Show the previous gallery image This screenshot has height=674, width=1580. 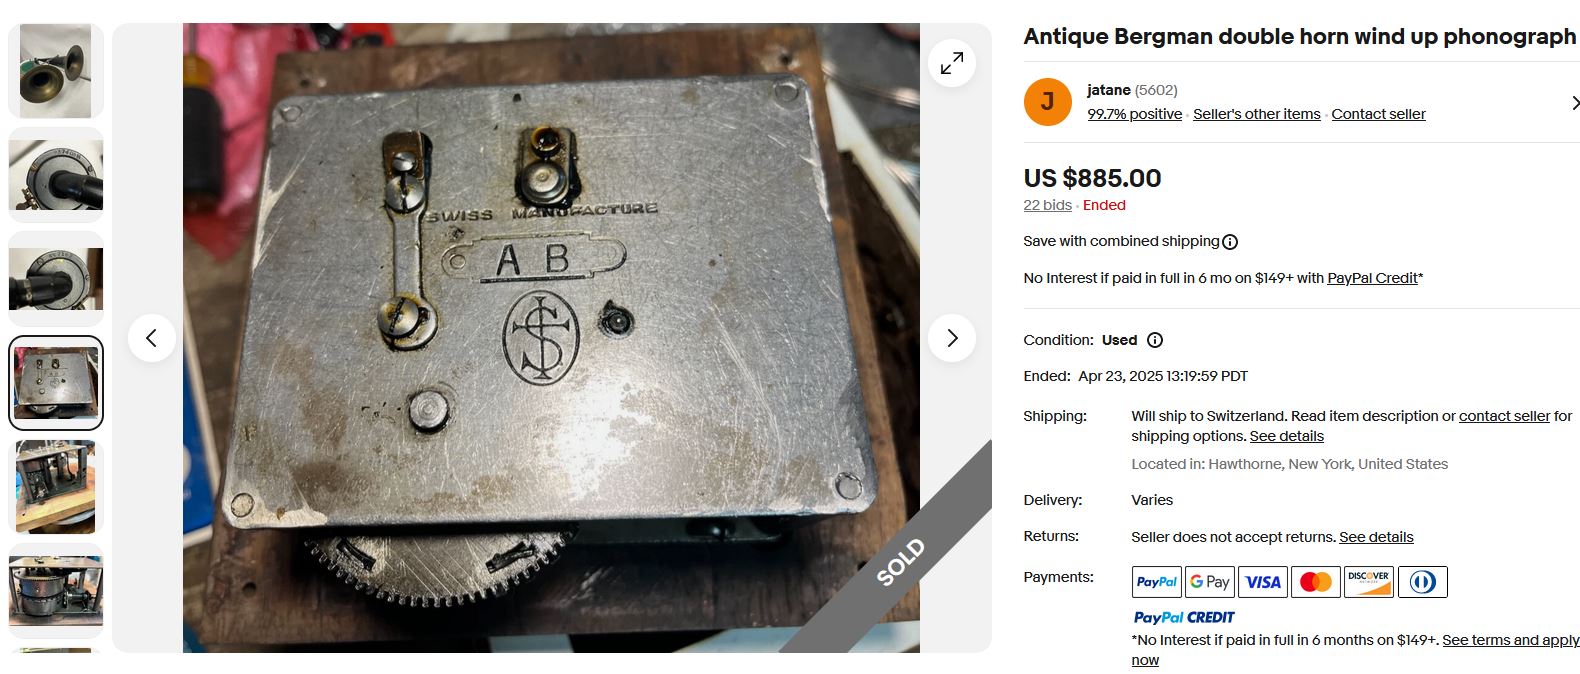pyautogui.click(x=152, y=338)
